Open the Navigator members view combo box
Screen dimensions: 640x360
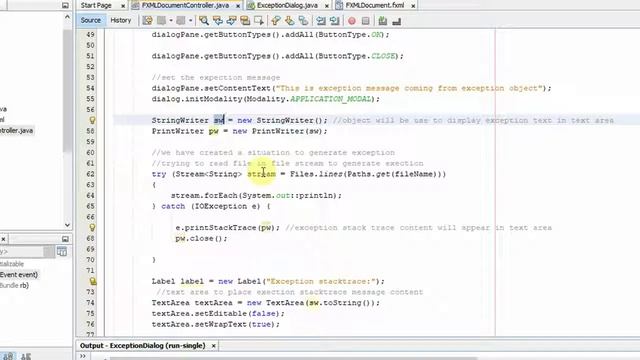(27, 251)
